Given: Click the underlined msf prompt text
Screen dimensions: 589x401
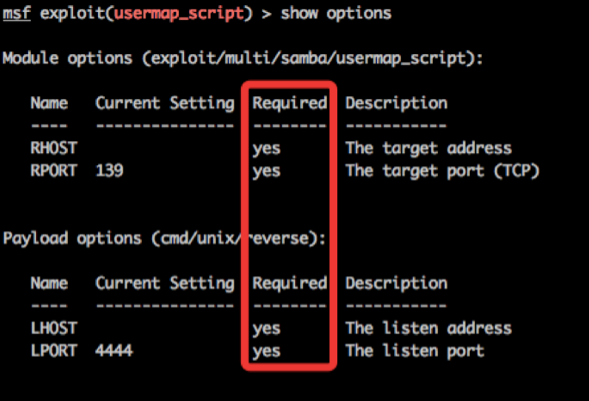Looking at the screenshot, I should [17, 14].
